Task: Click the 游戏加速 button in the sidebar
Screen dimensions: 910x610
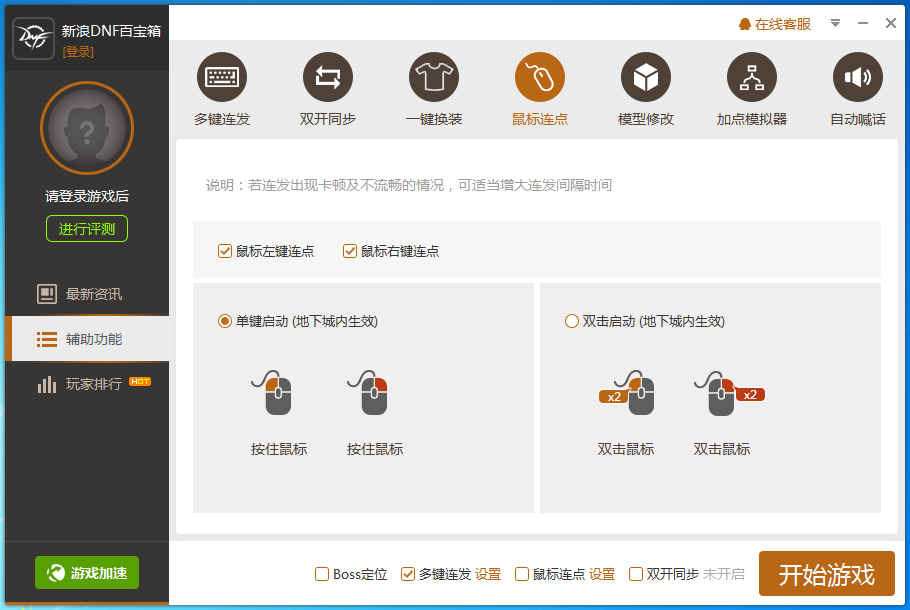Action: (x=86, y=573)
